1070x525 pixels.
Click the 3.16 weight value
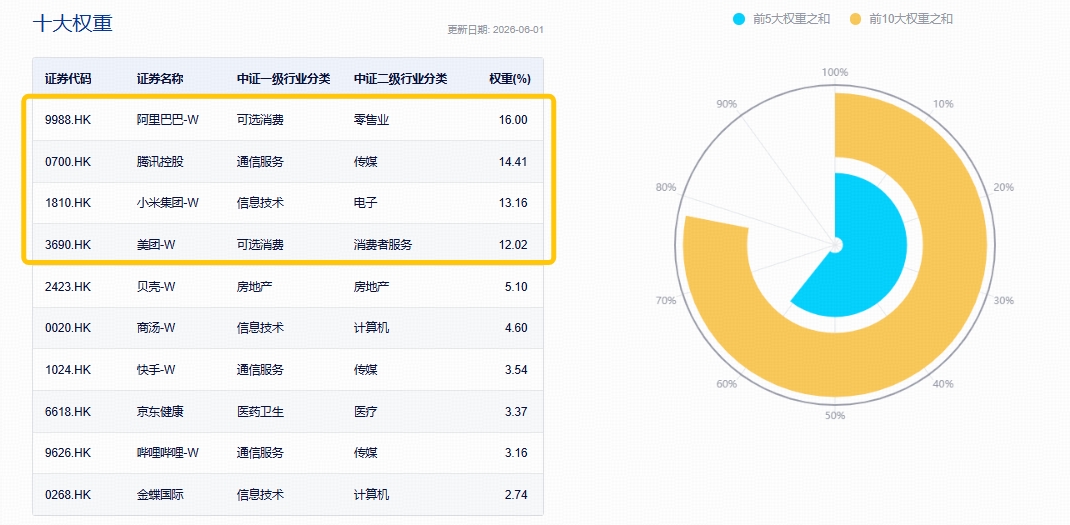click(516, 453)
